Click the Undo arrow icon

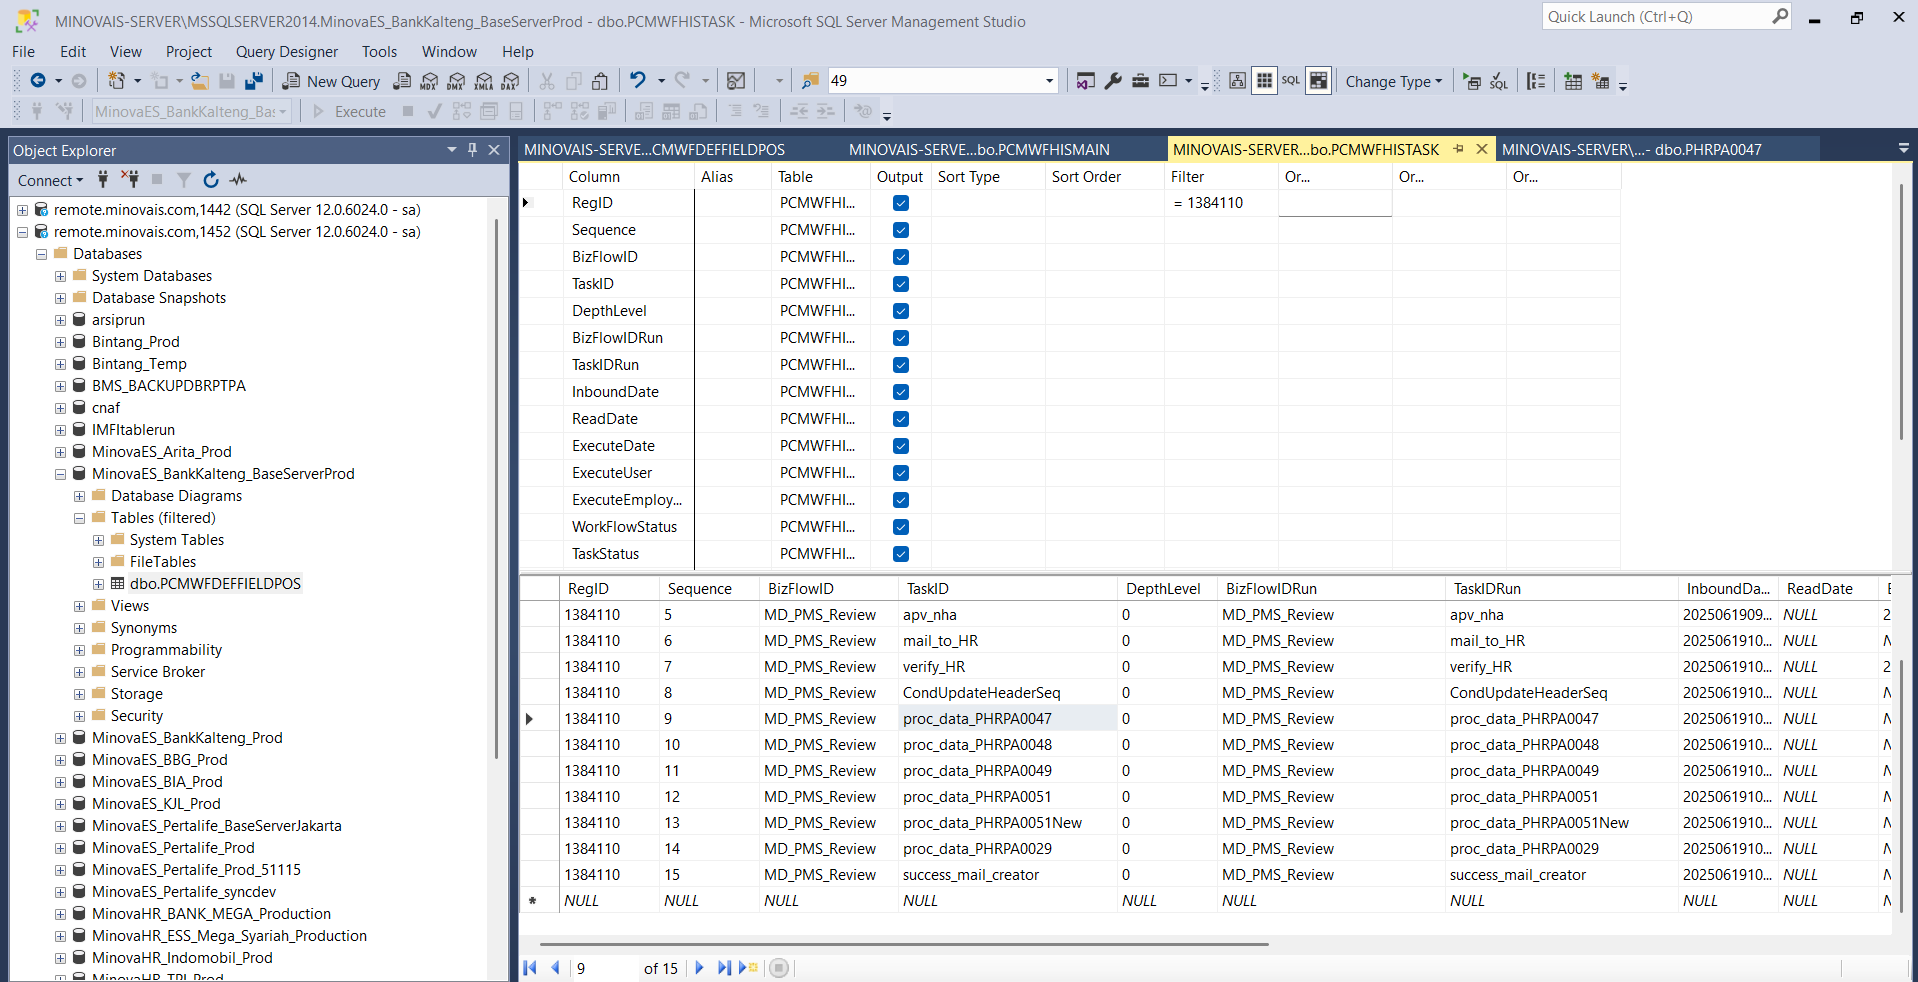pyautogui.click(x=638, y=81)
